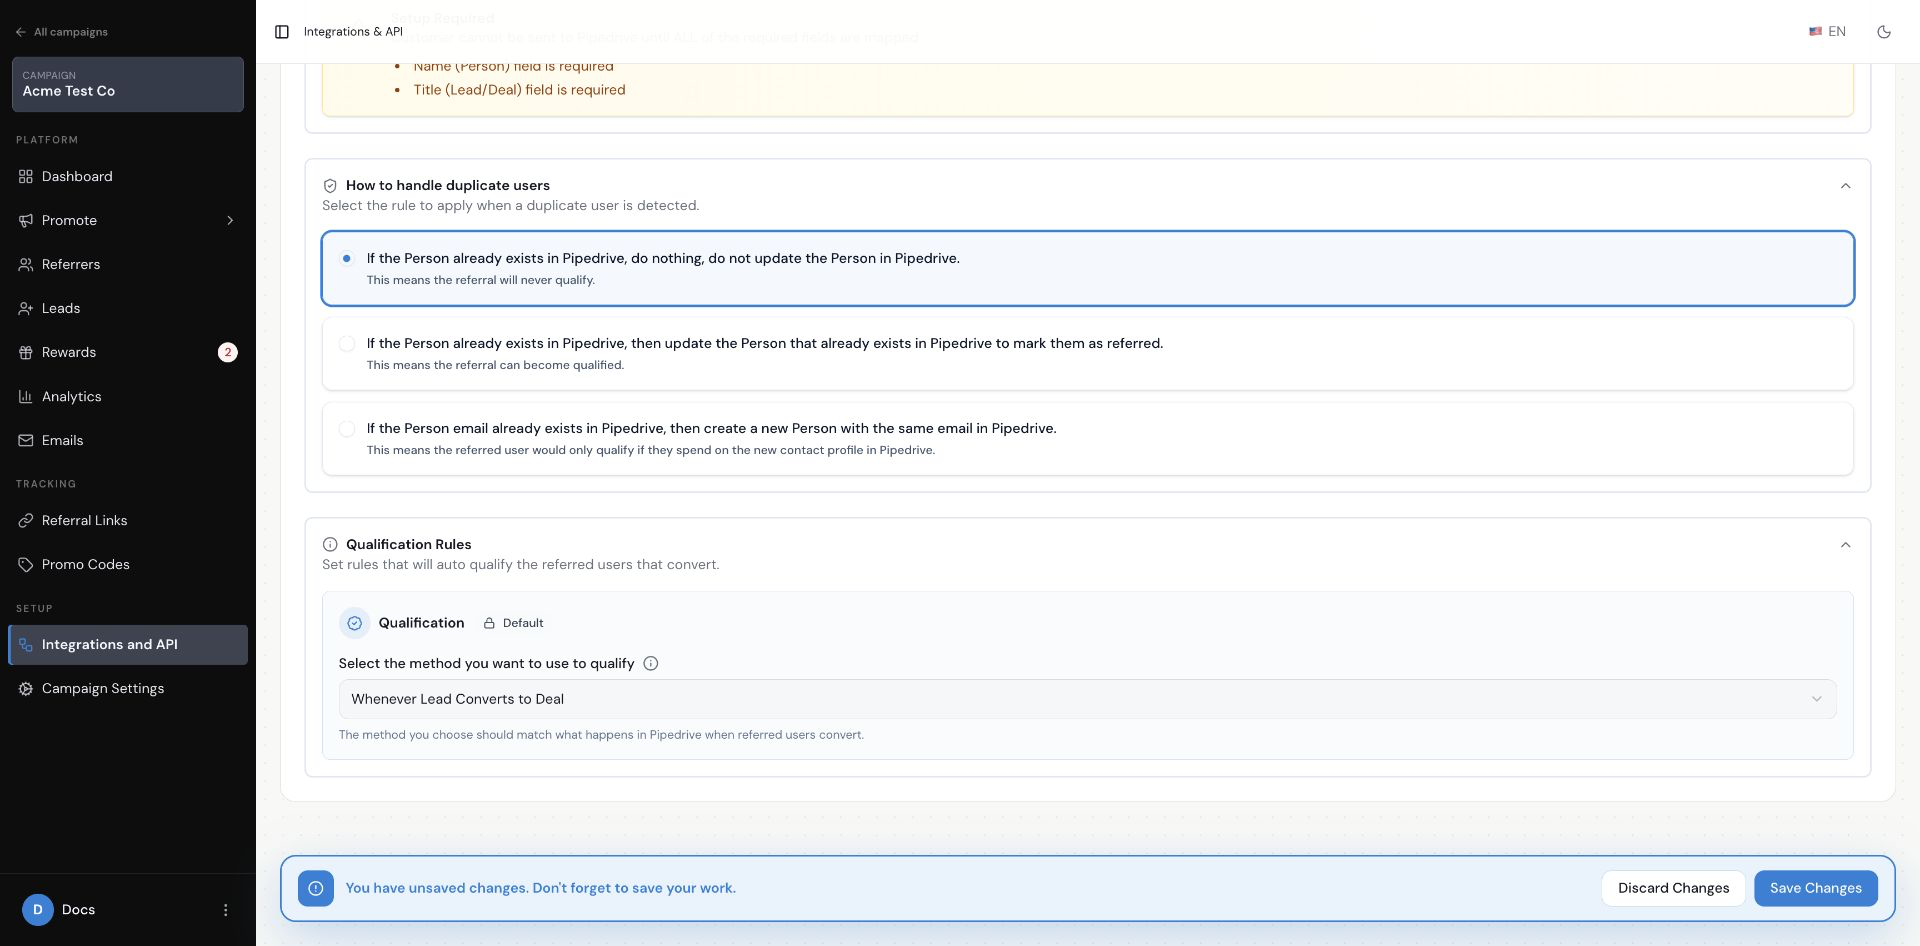The width and height of the screenshot is (1920, 946).
Task: Click the info icon beside qualify method label
Action: pos(651,664)
